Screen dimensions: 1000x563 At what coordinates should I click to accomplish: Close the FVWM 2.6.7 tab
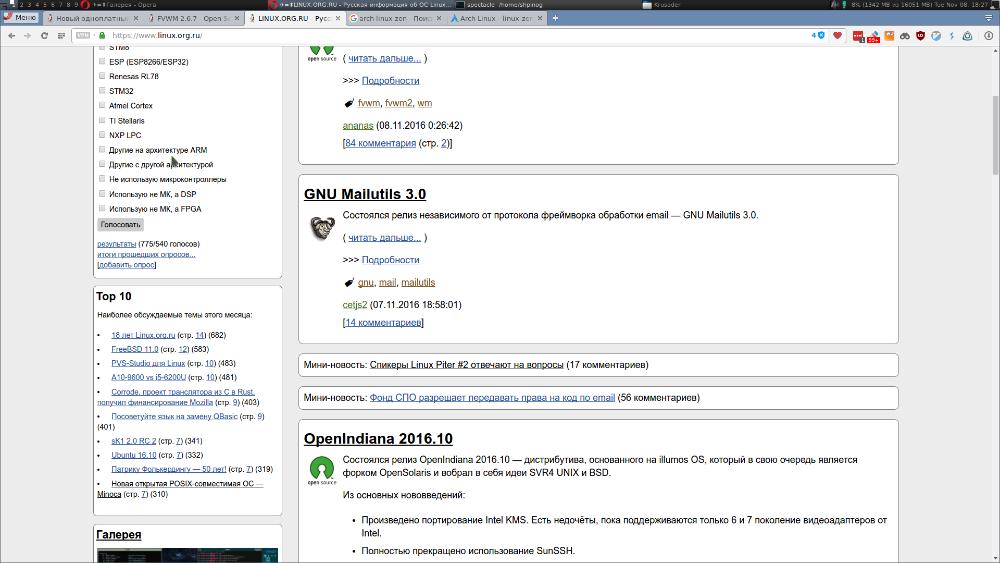[237, 18]
